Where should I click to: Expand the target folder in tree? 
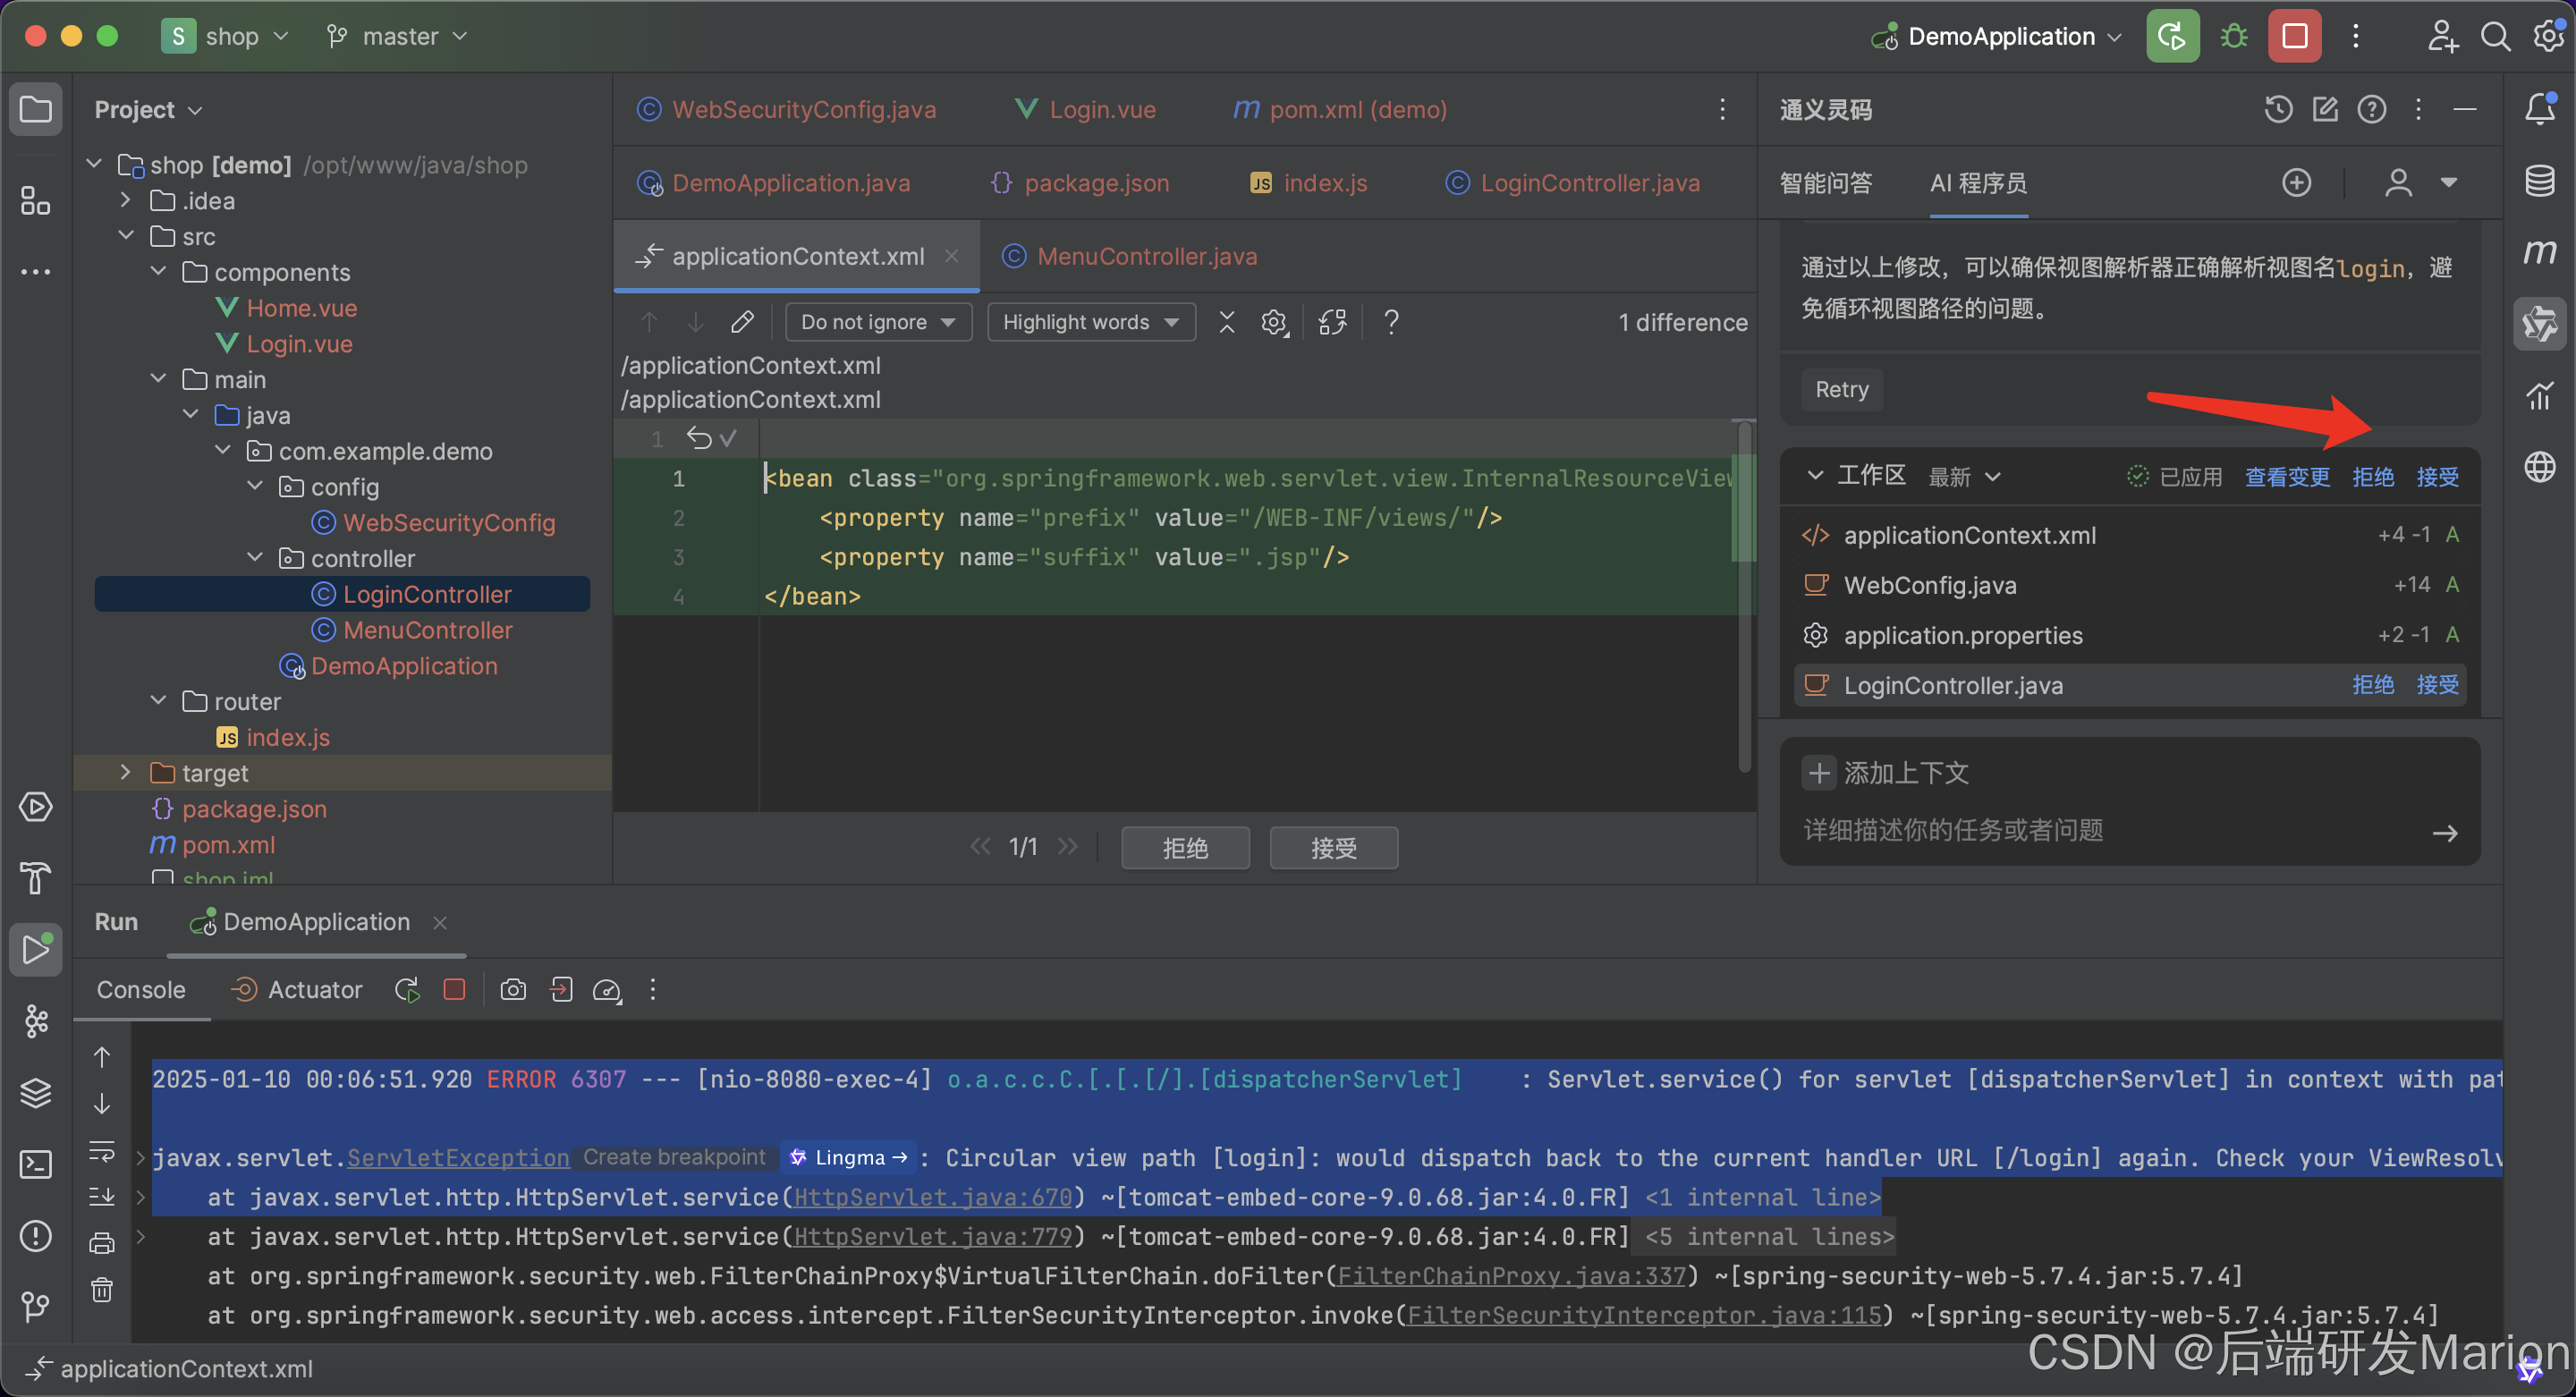[x=125, y=773]
